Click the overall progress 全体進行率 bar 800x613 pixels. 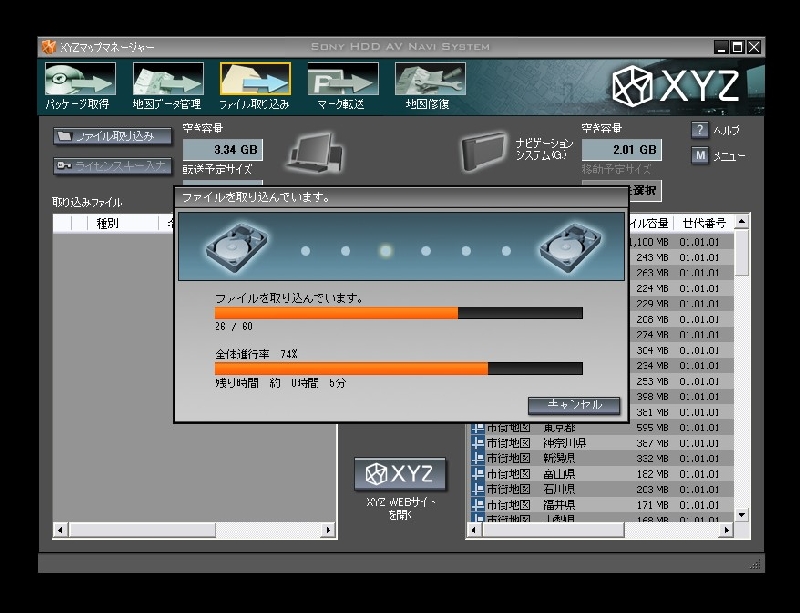pos(398,368)
